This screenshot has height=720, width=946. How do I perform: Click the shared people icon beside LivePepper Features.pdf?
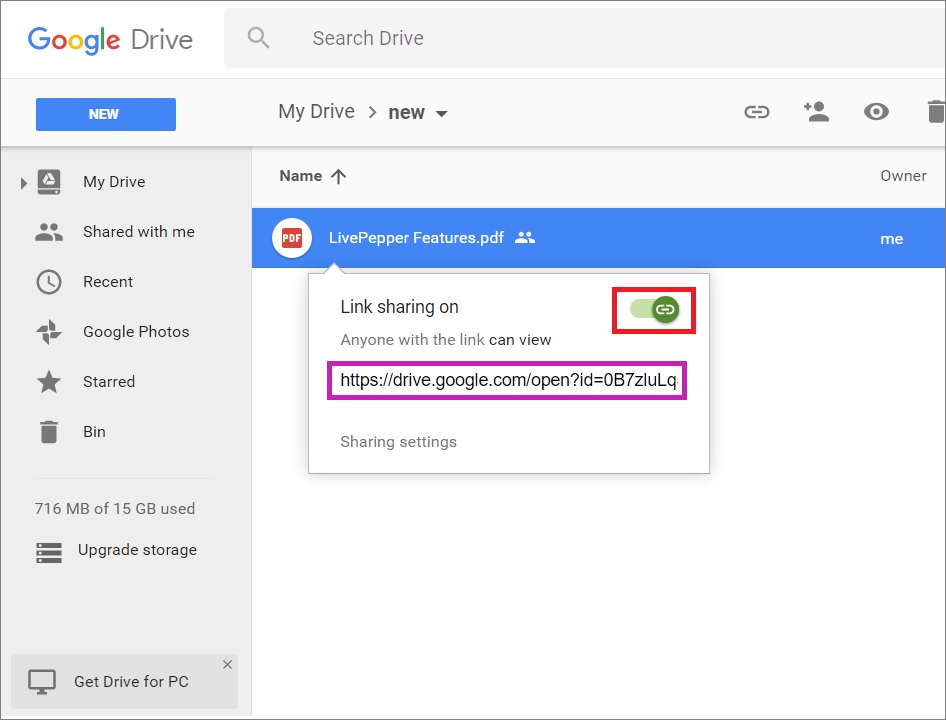tap(525, 238)
